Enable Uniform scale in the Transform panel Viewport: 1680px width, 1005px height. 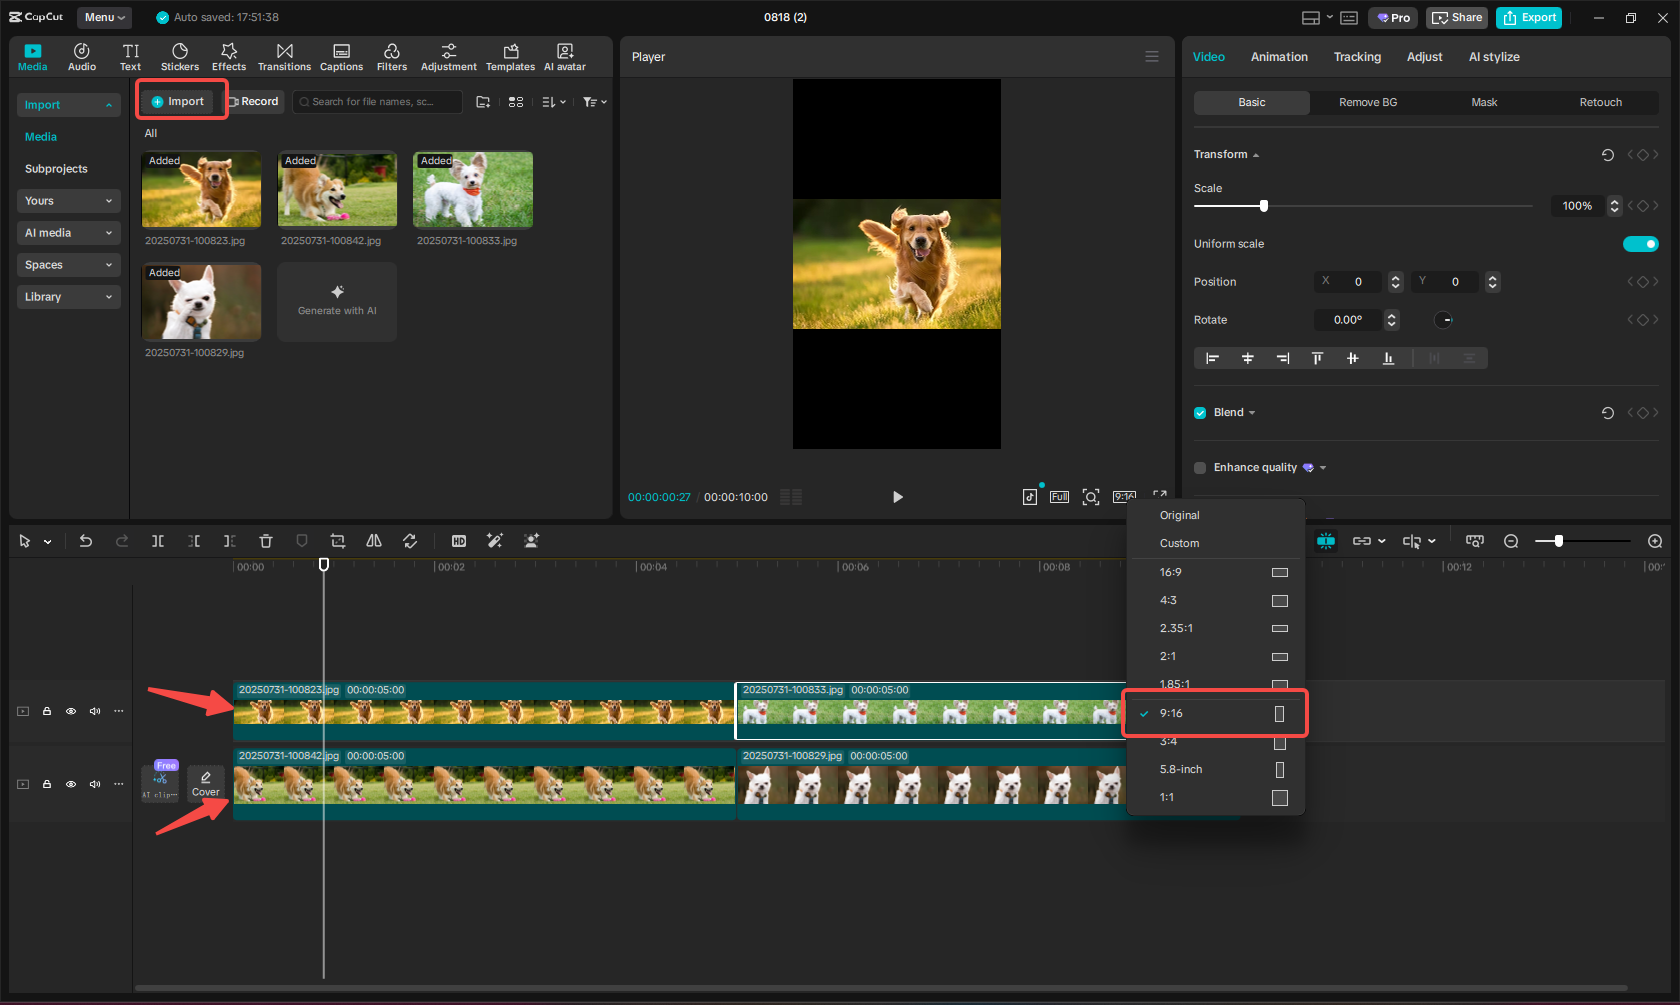point(1640,243)
